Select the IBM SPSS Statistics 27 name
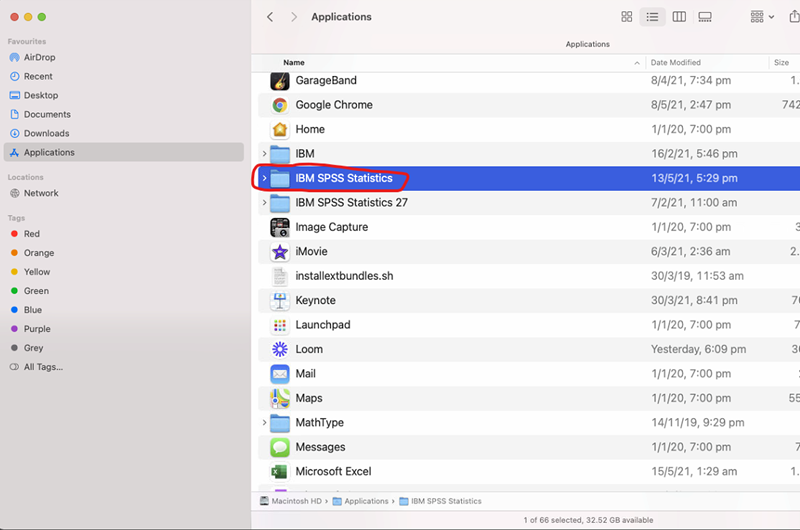The image size is (800, 530). pyautogui.click(x=352, y=203)
